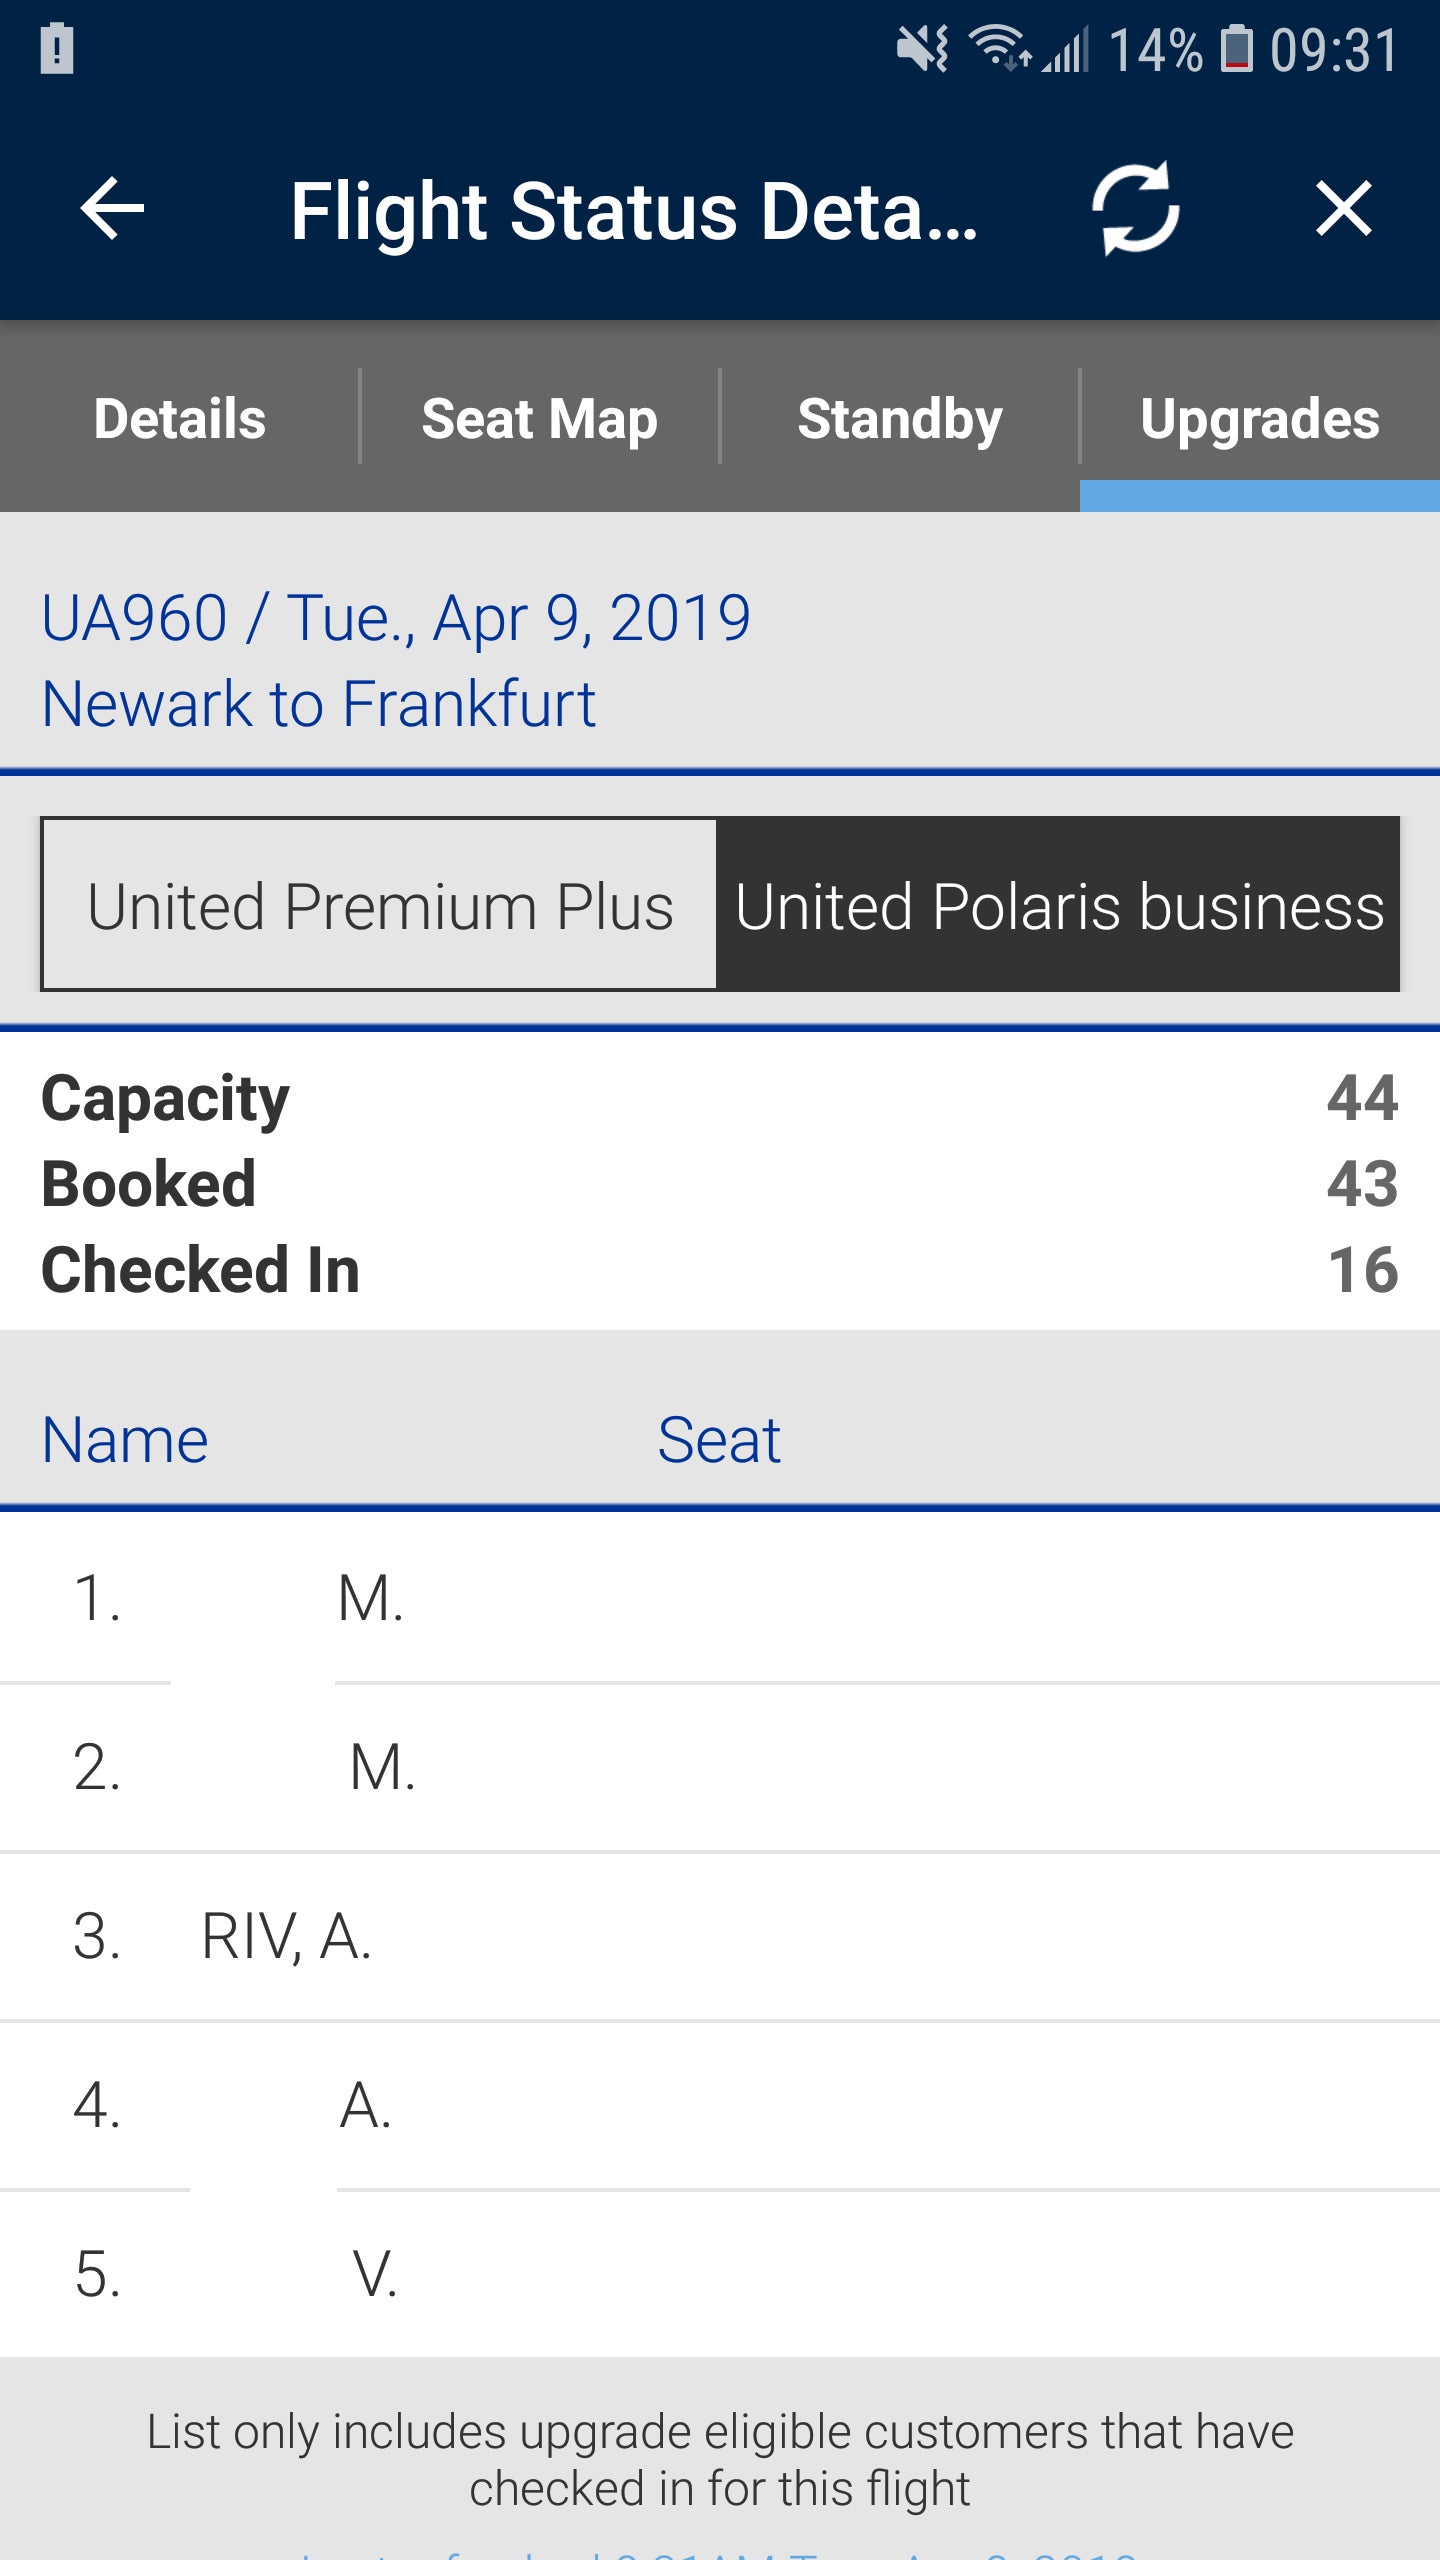Tap the back arrow icon

pyautogui.click(x=112, y=209)
